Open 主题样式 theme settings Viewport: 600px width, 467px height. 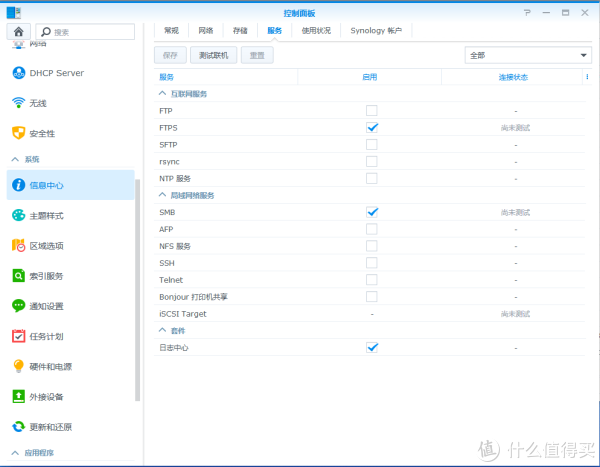pos(46,216)
